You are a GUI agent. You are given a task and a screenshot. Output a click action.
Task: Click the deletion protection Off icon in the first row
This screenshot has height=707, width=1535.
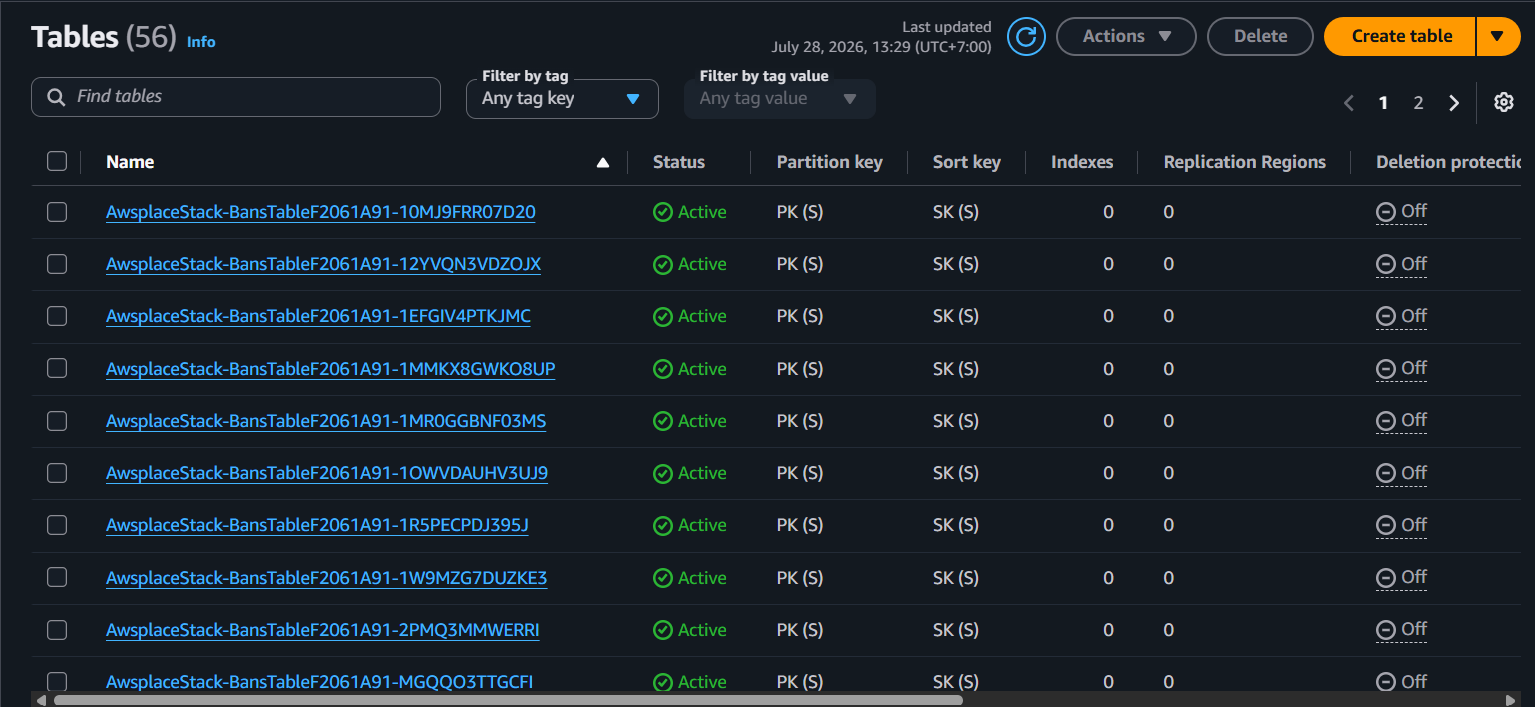tap(1386, 212)
